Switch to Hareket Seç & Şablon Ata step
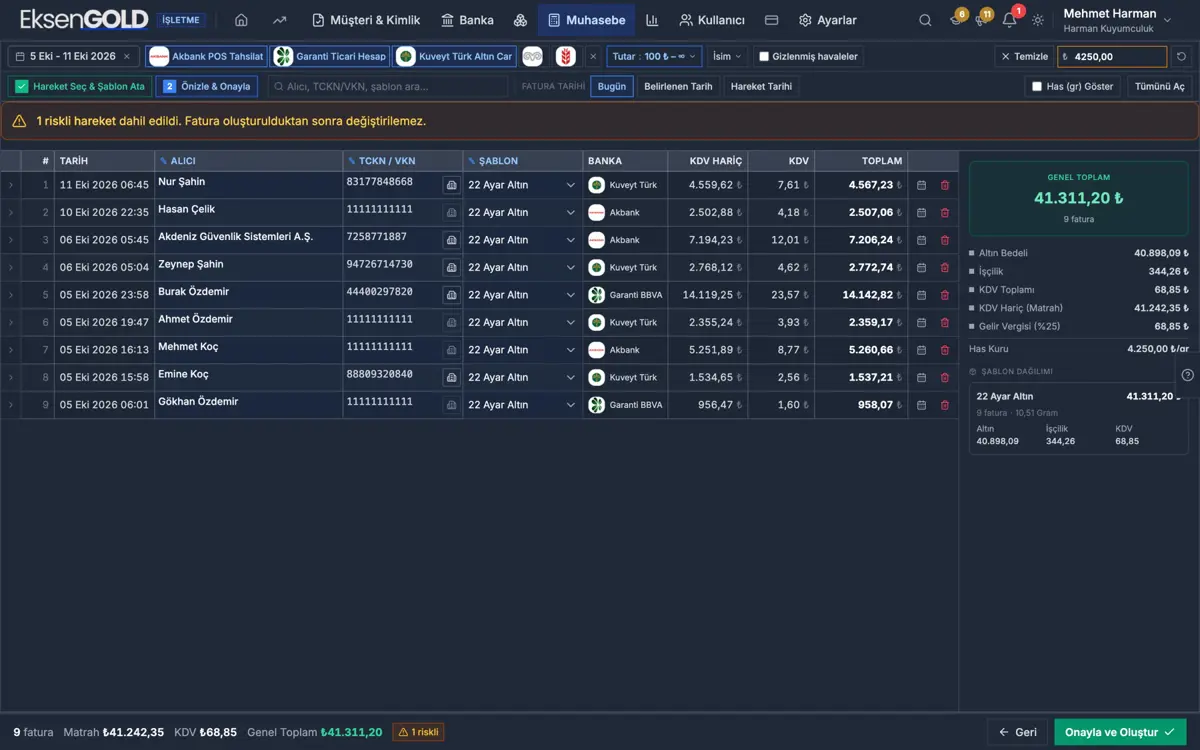This screenshot has height=750, width=1200. [81, 87]
